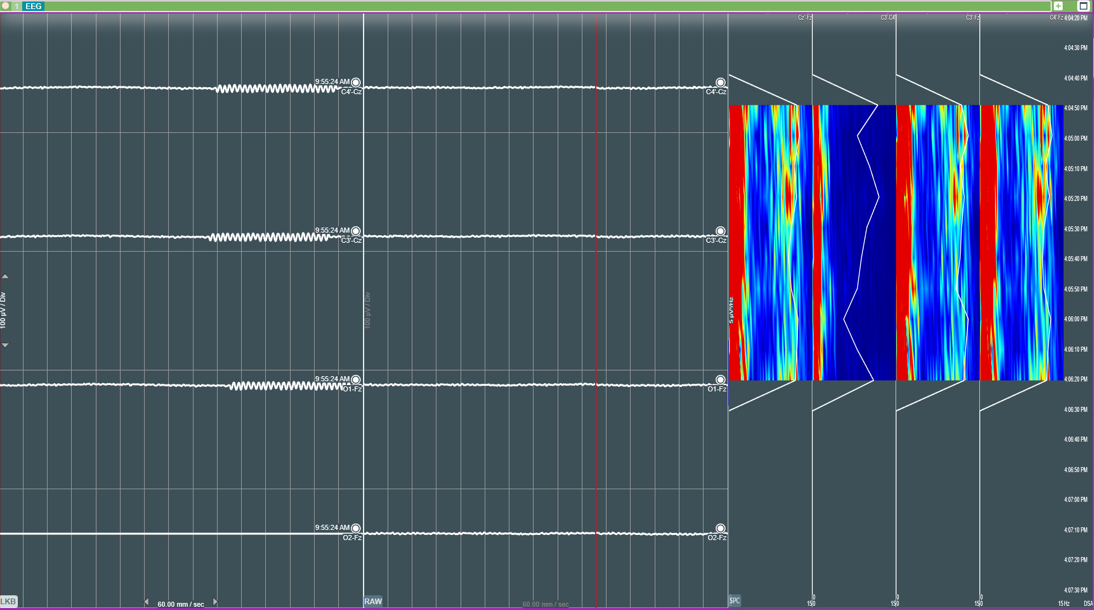Select the O1-Fz marker circle in RAW pane
This screenshot has width=1094, height=610.
coord(720,380)
